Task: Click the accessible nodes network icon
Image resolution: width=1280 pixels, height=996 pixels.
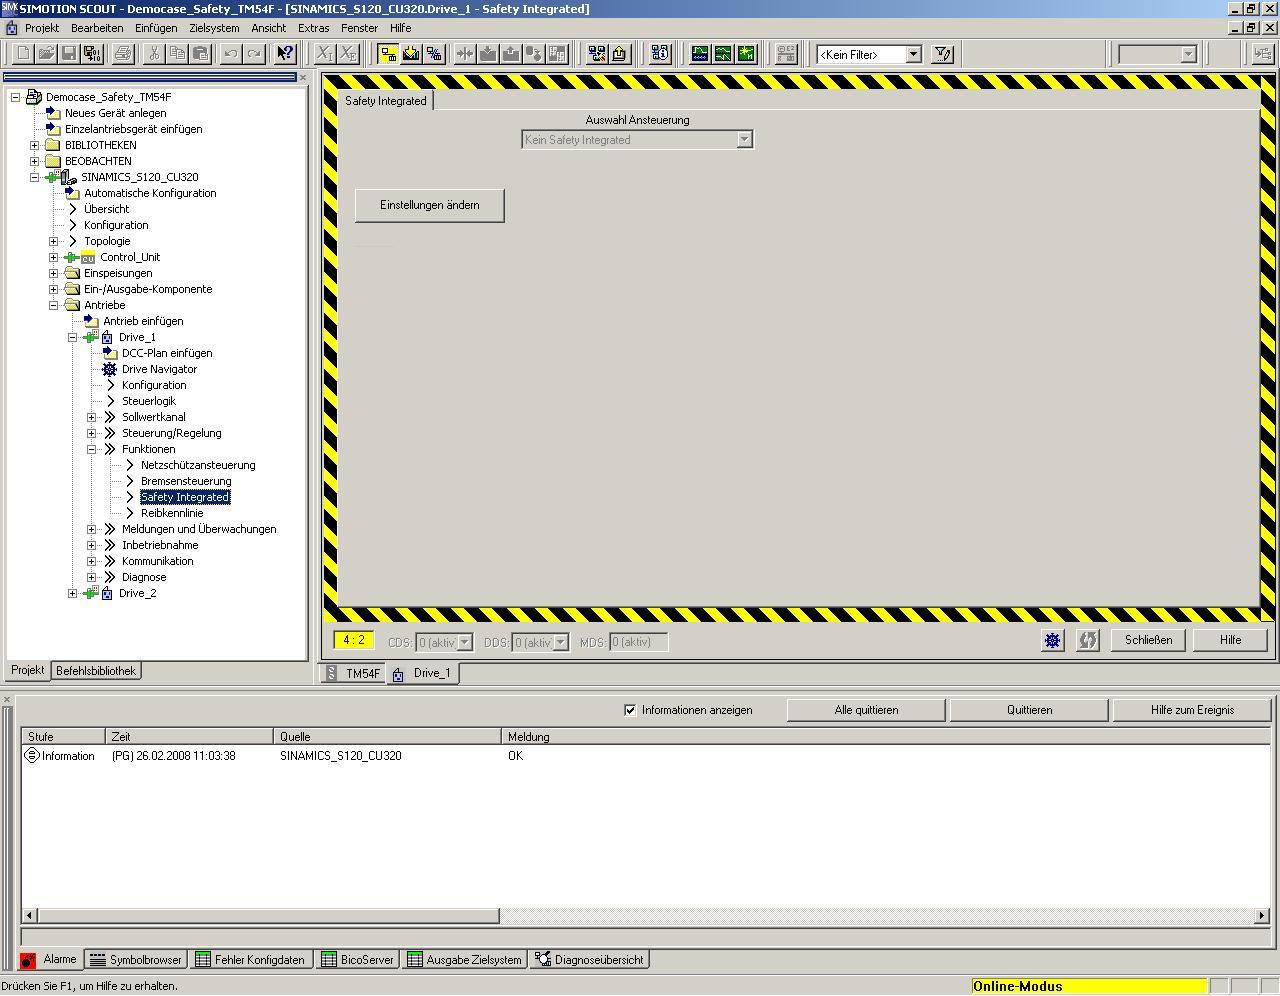Action: coord(597,54)
